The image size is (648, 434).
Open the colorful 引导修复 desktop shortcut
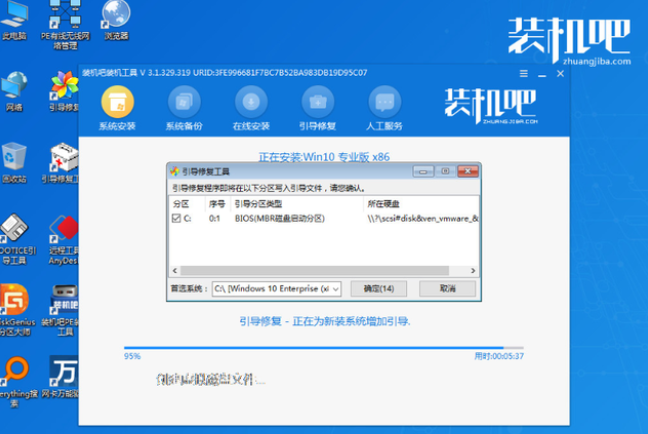[x=64, y=92]
